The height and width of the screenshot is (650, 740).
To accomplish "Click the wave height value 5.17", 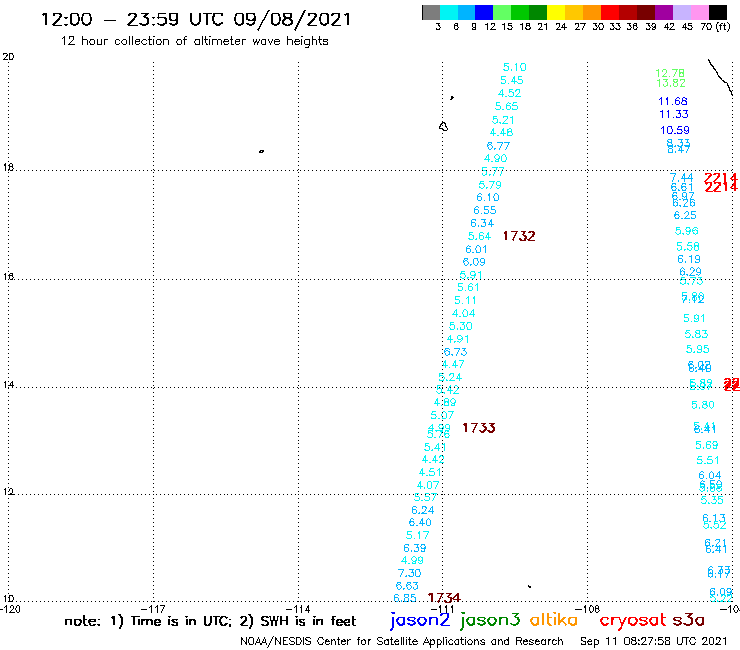I will (x=418, y=535).
